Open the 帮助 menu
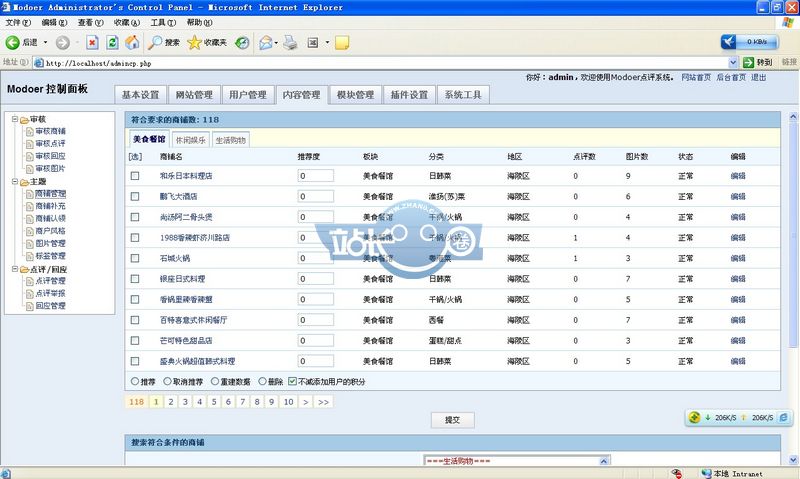Screen dimensions: 800x479 [x=199, y=22]
